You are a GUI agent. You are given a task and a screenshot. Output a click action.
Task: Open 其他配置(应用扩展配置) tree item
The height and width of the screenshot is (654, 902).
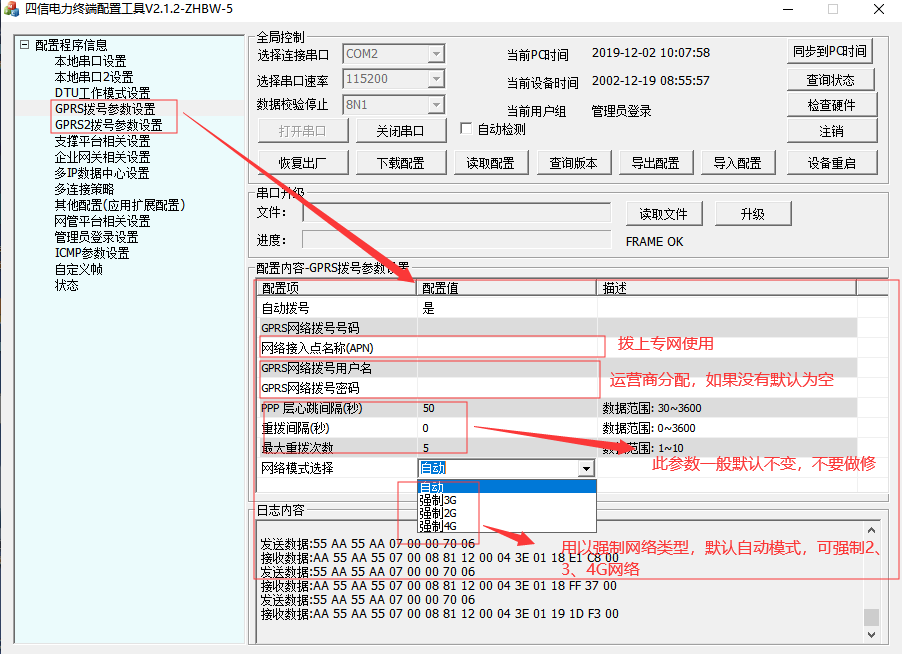[120, 205]
